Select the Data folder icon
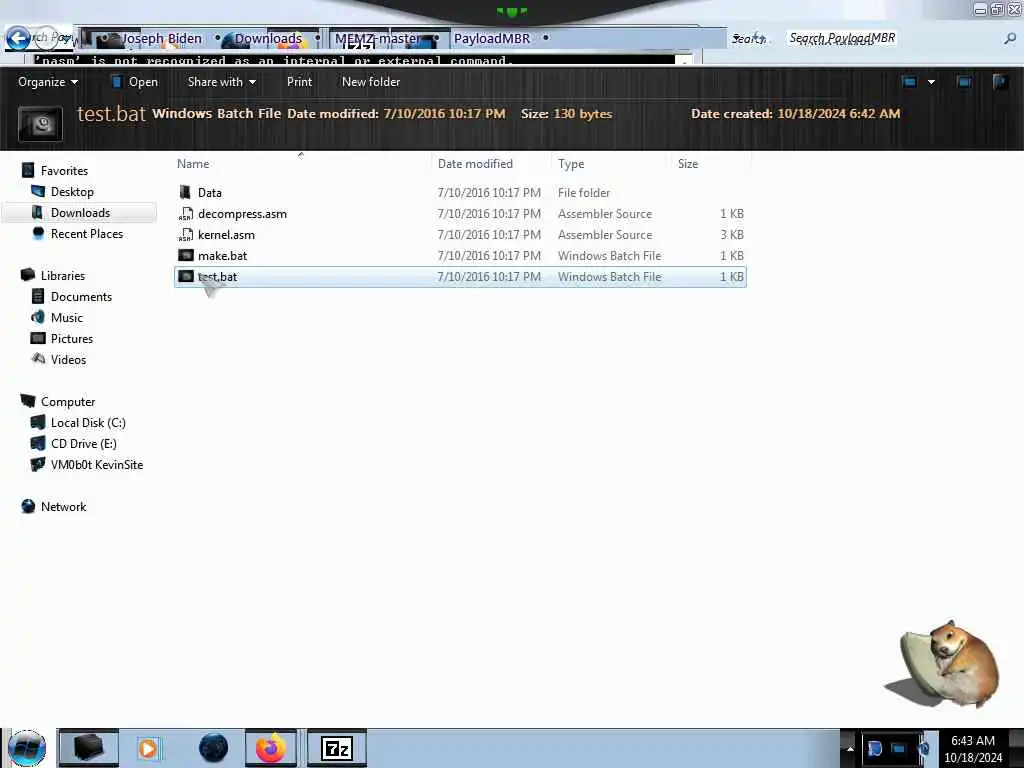Image resolution: width=1024 pixels, height=768 pixels. [x=185, y=192]
